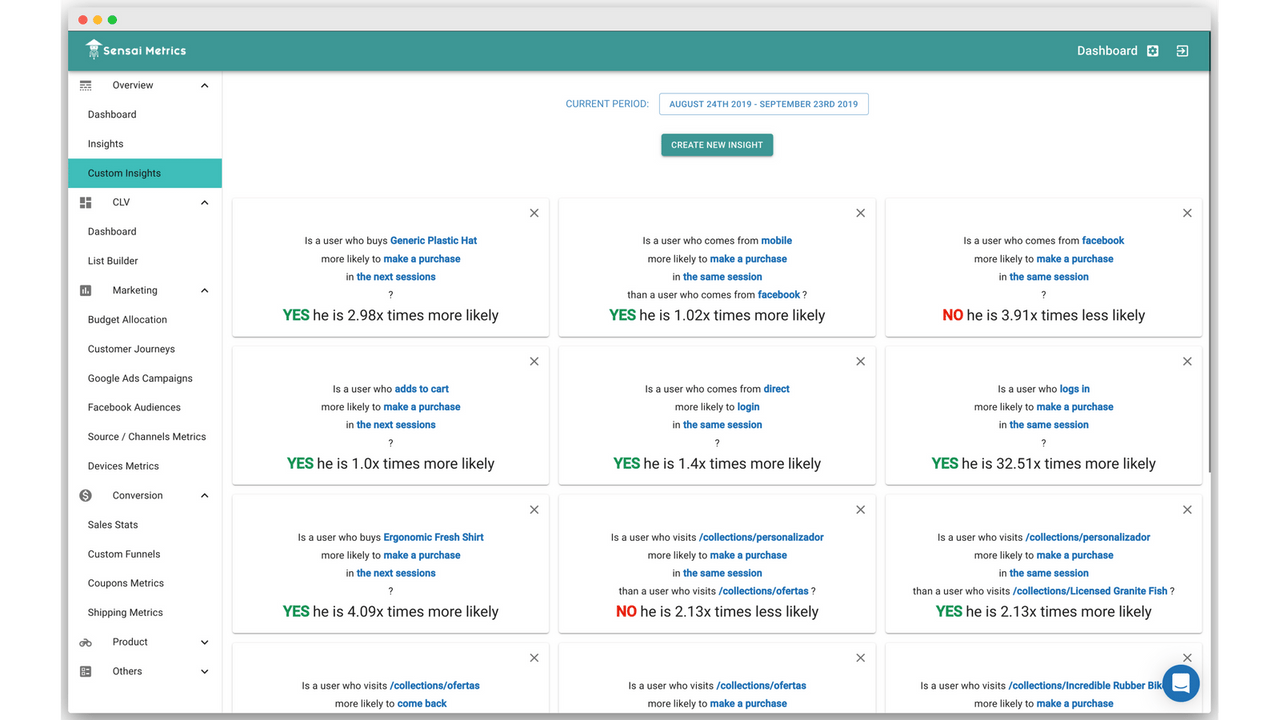Dismiss the facebook insight card
The height and width of the screenshot is (720, 1280).
coord(1187,213)
